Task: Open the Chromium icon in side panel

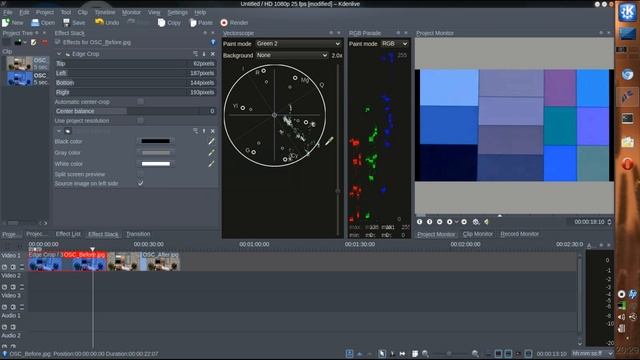Action: 627,74
